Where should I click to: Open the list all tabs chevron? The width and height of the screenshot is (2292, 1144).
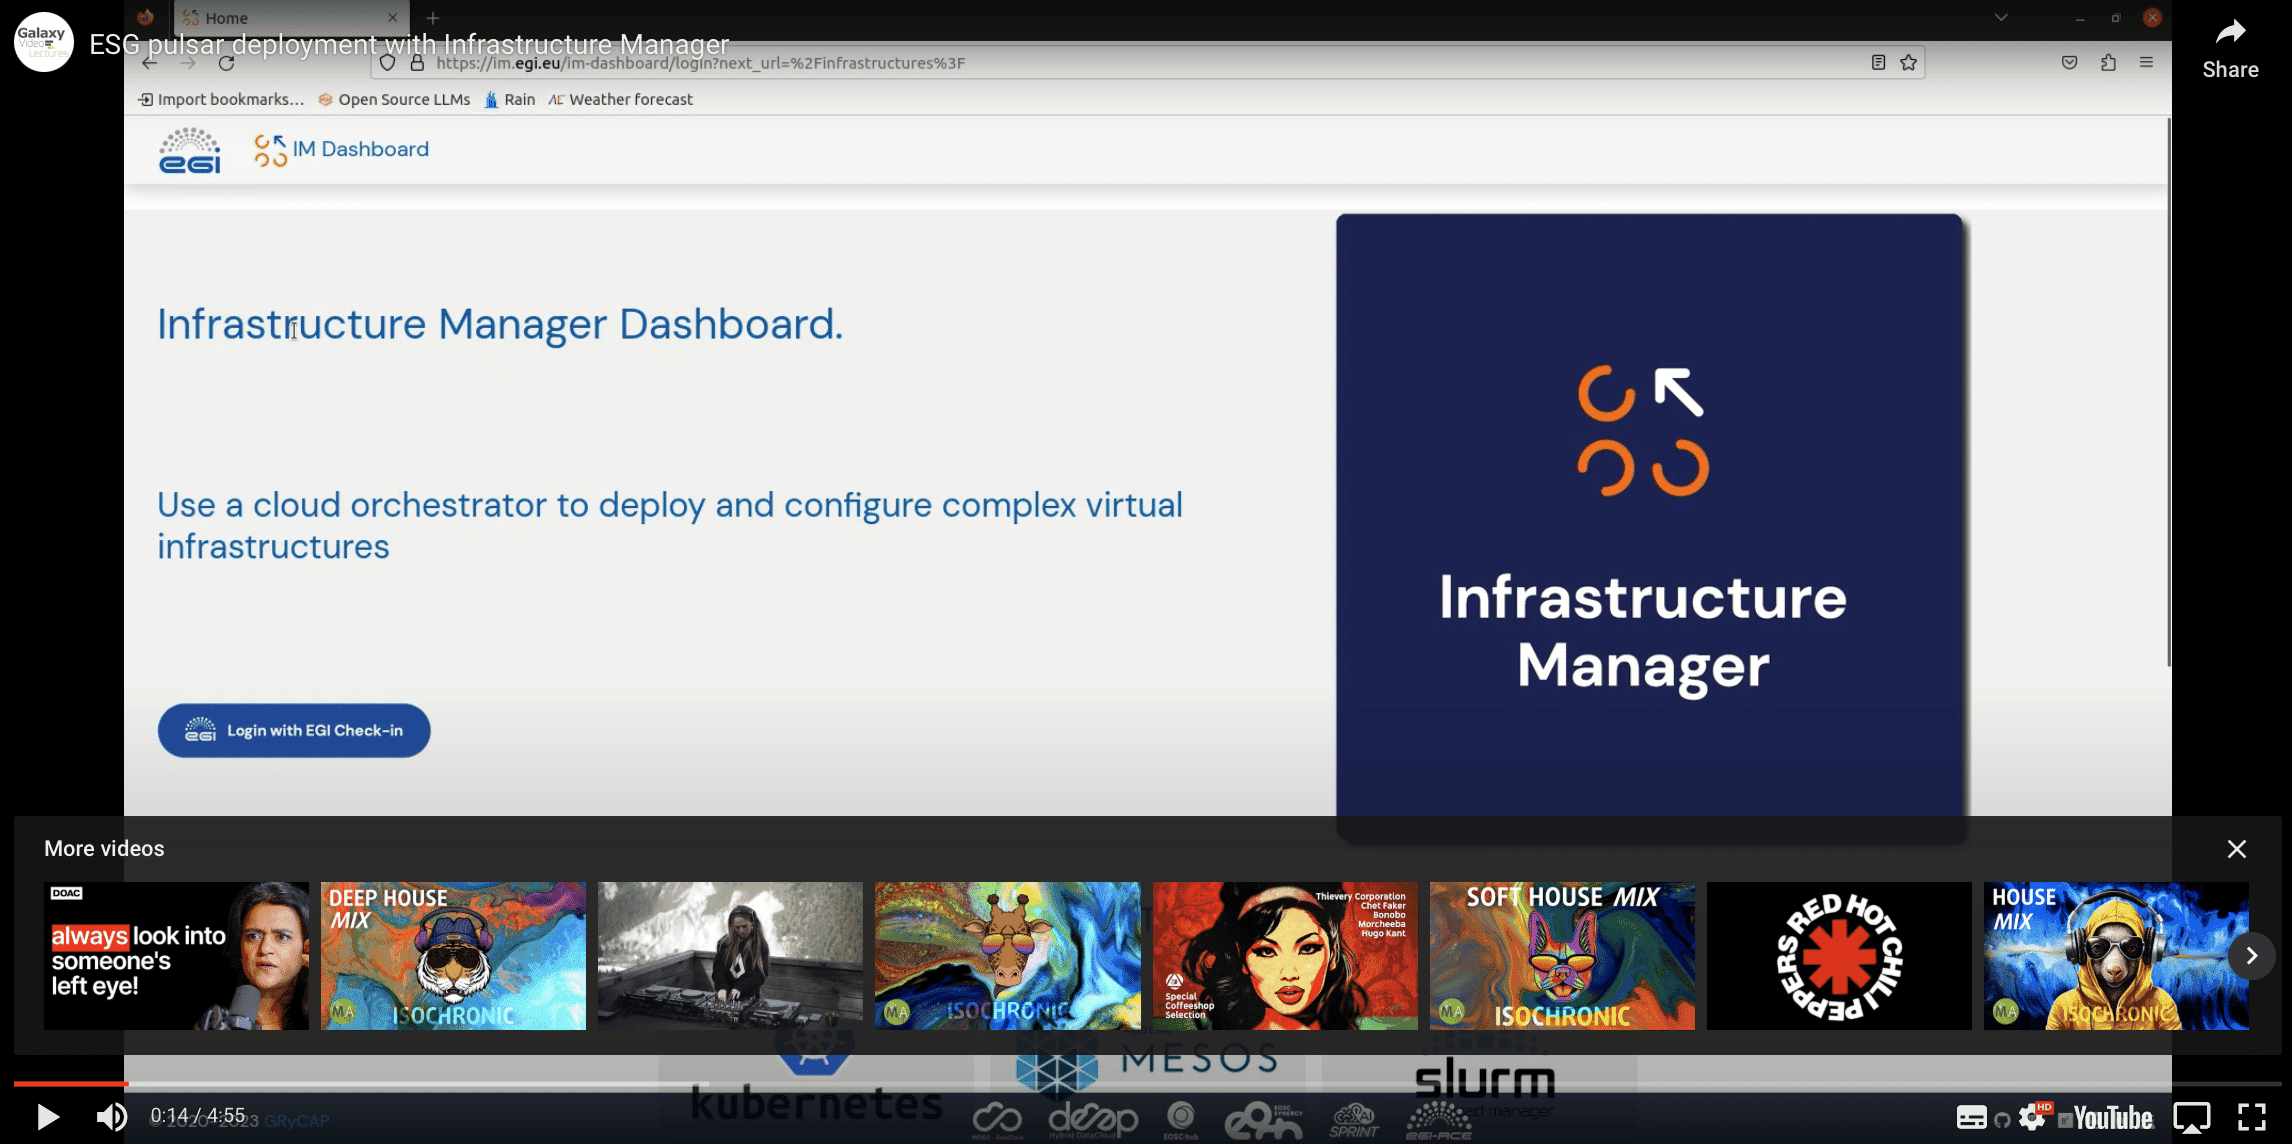(2000, 17)
